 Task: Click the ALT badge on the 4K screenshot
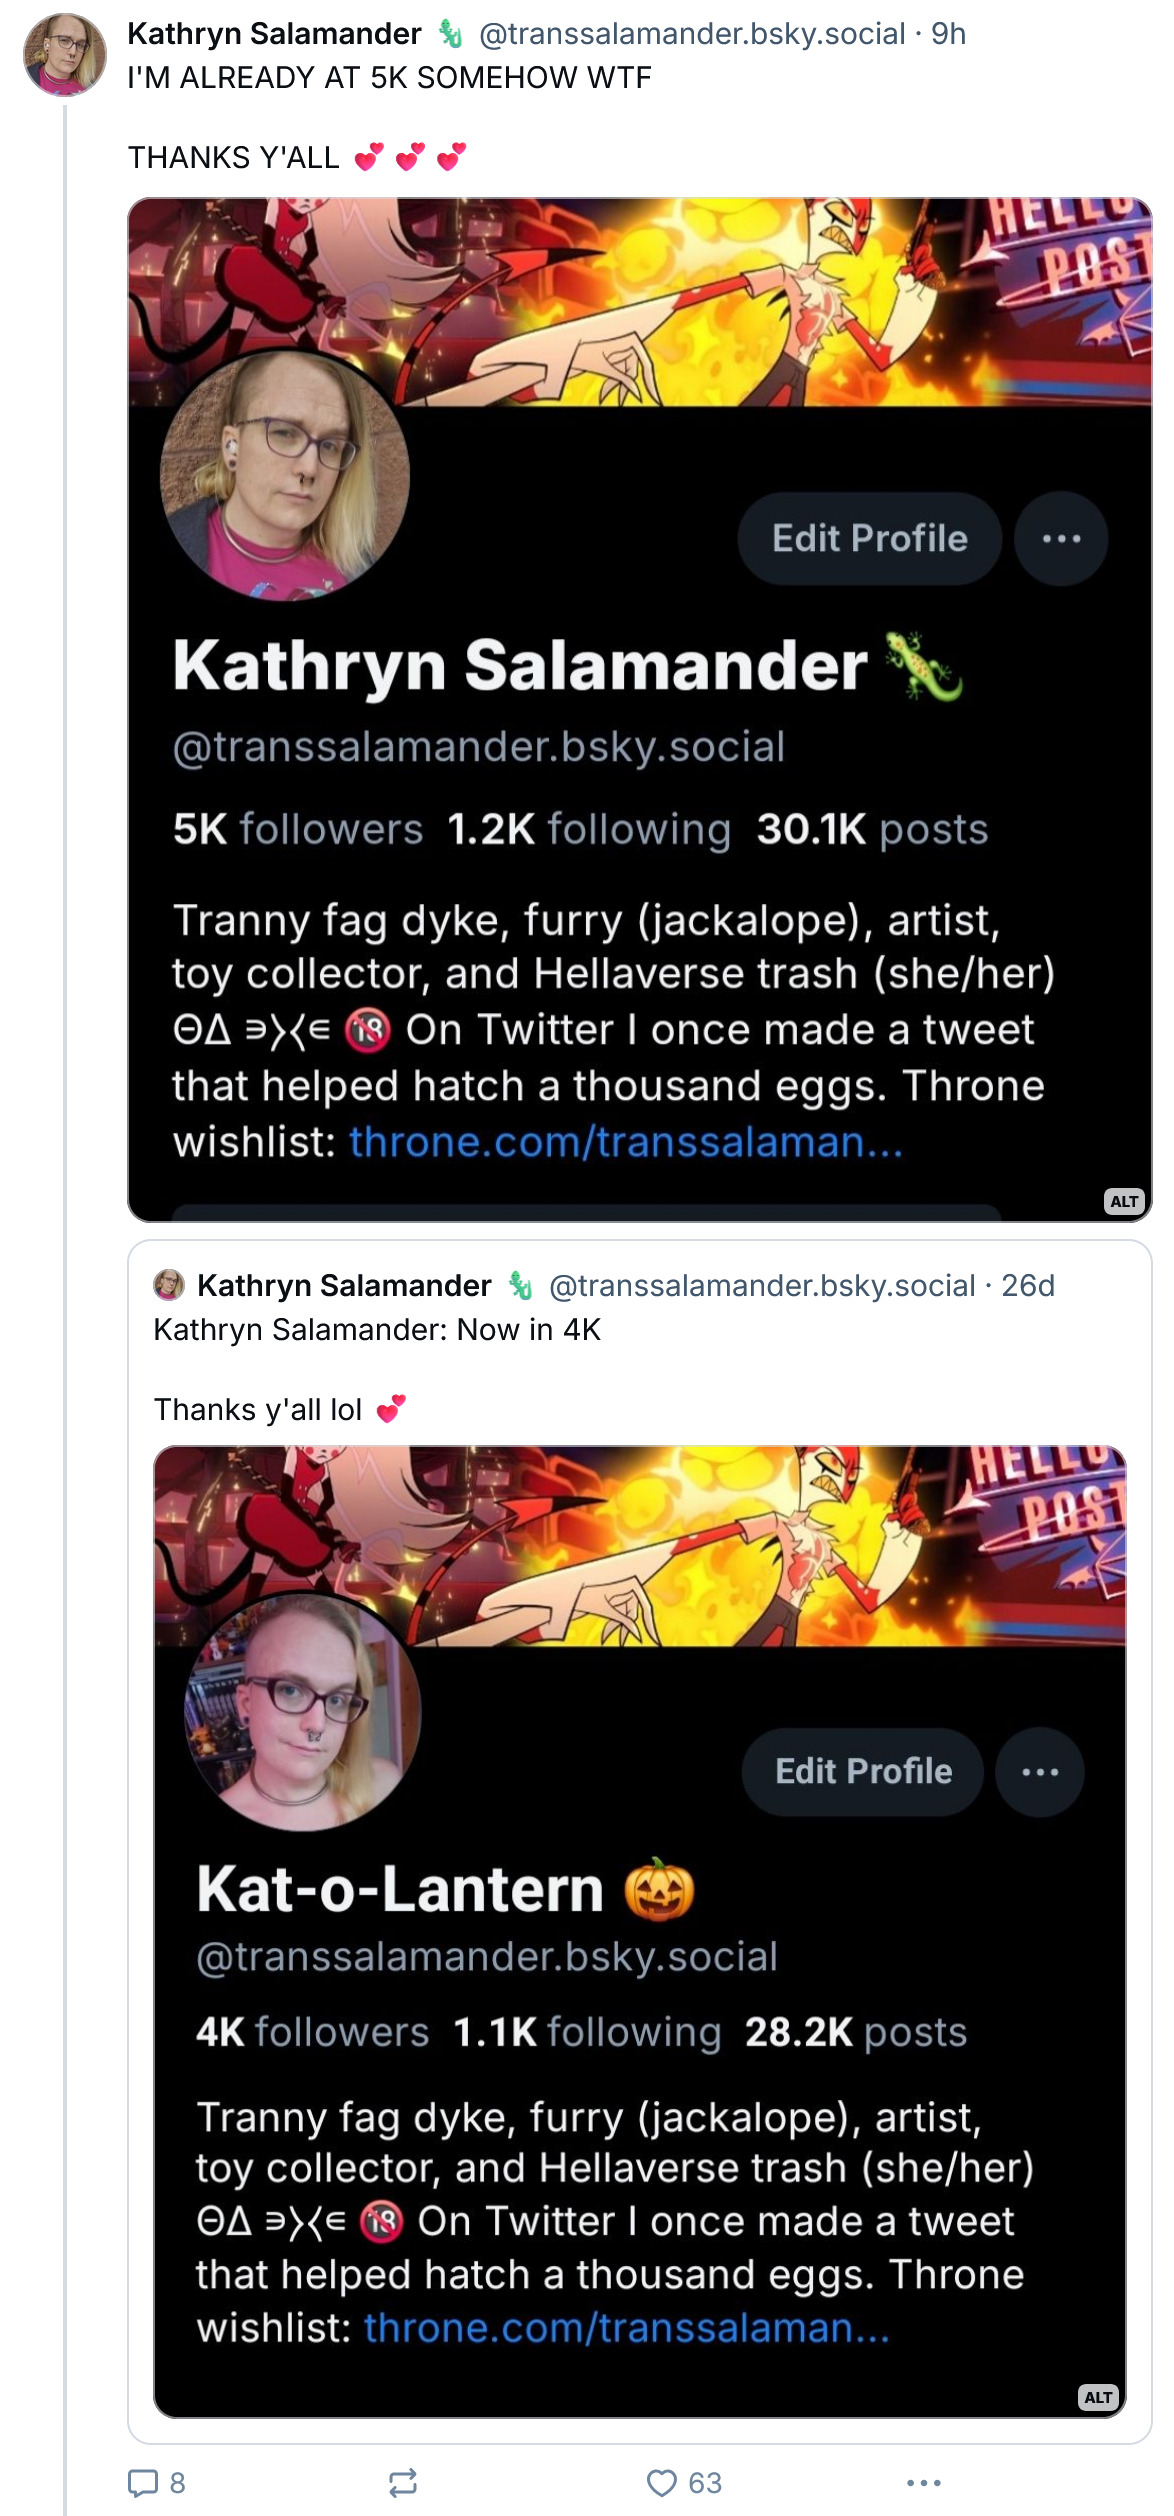click(x=1098, y=2397)
